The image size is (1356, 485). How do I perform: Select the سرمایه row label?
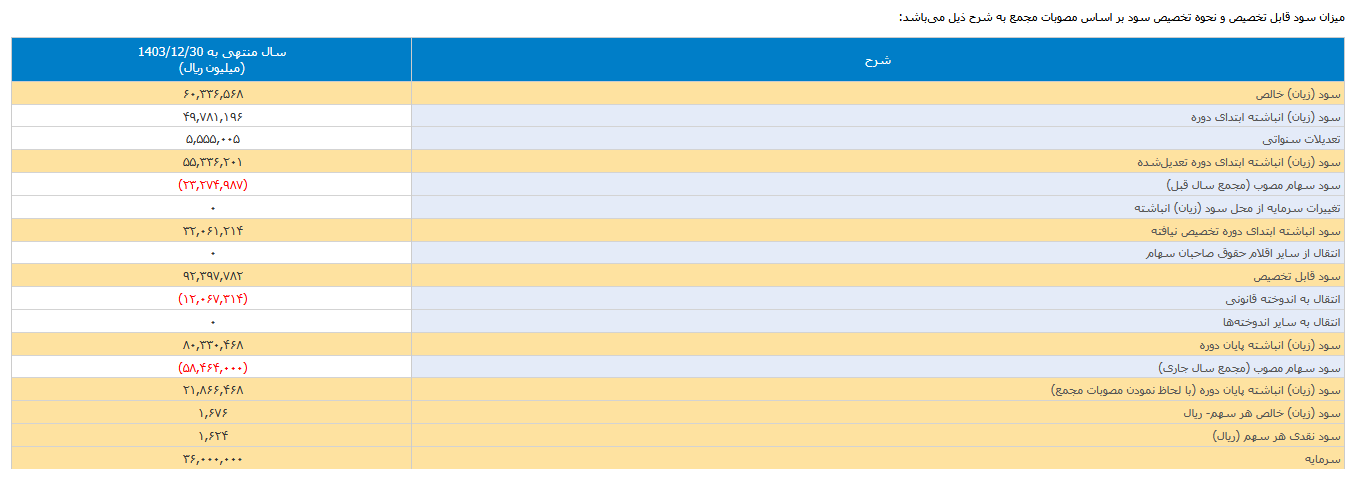point(1323,460)
